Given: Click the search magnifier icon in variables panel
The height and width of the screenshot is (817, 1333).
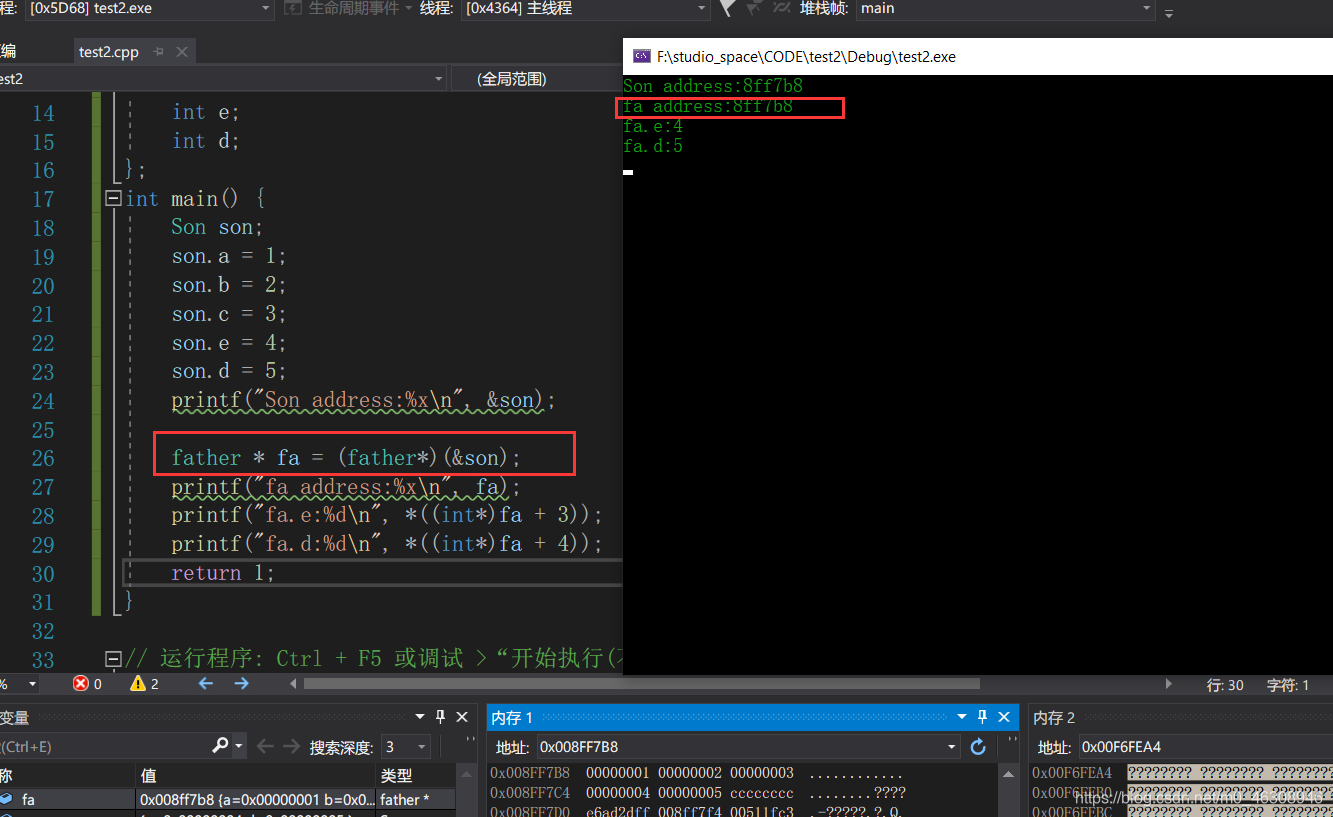Looking at the screenshot, I should click(x=221, y=746).
